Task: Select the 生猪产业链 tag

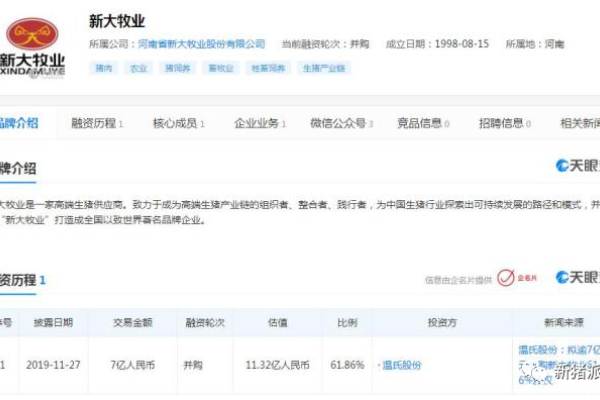Action: [x=324, y=68]
